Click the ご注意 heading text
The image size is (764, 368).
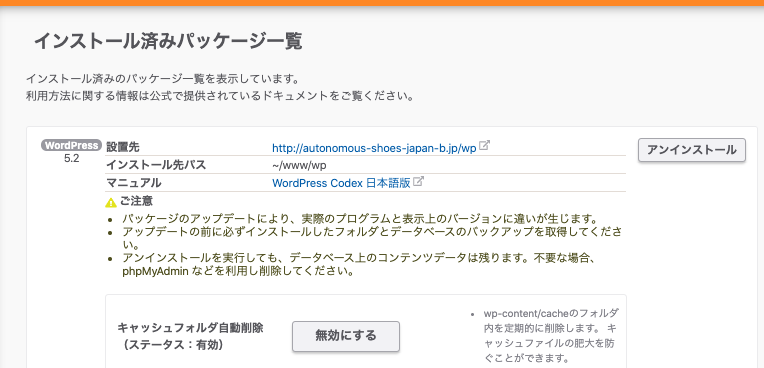pos(136,201)
